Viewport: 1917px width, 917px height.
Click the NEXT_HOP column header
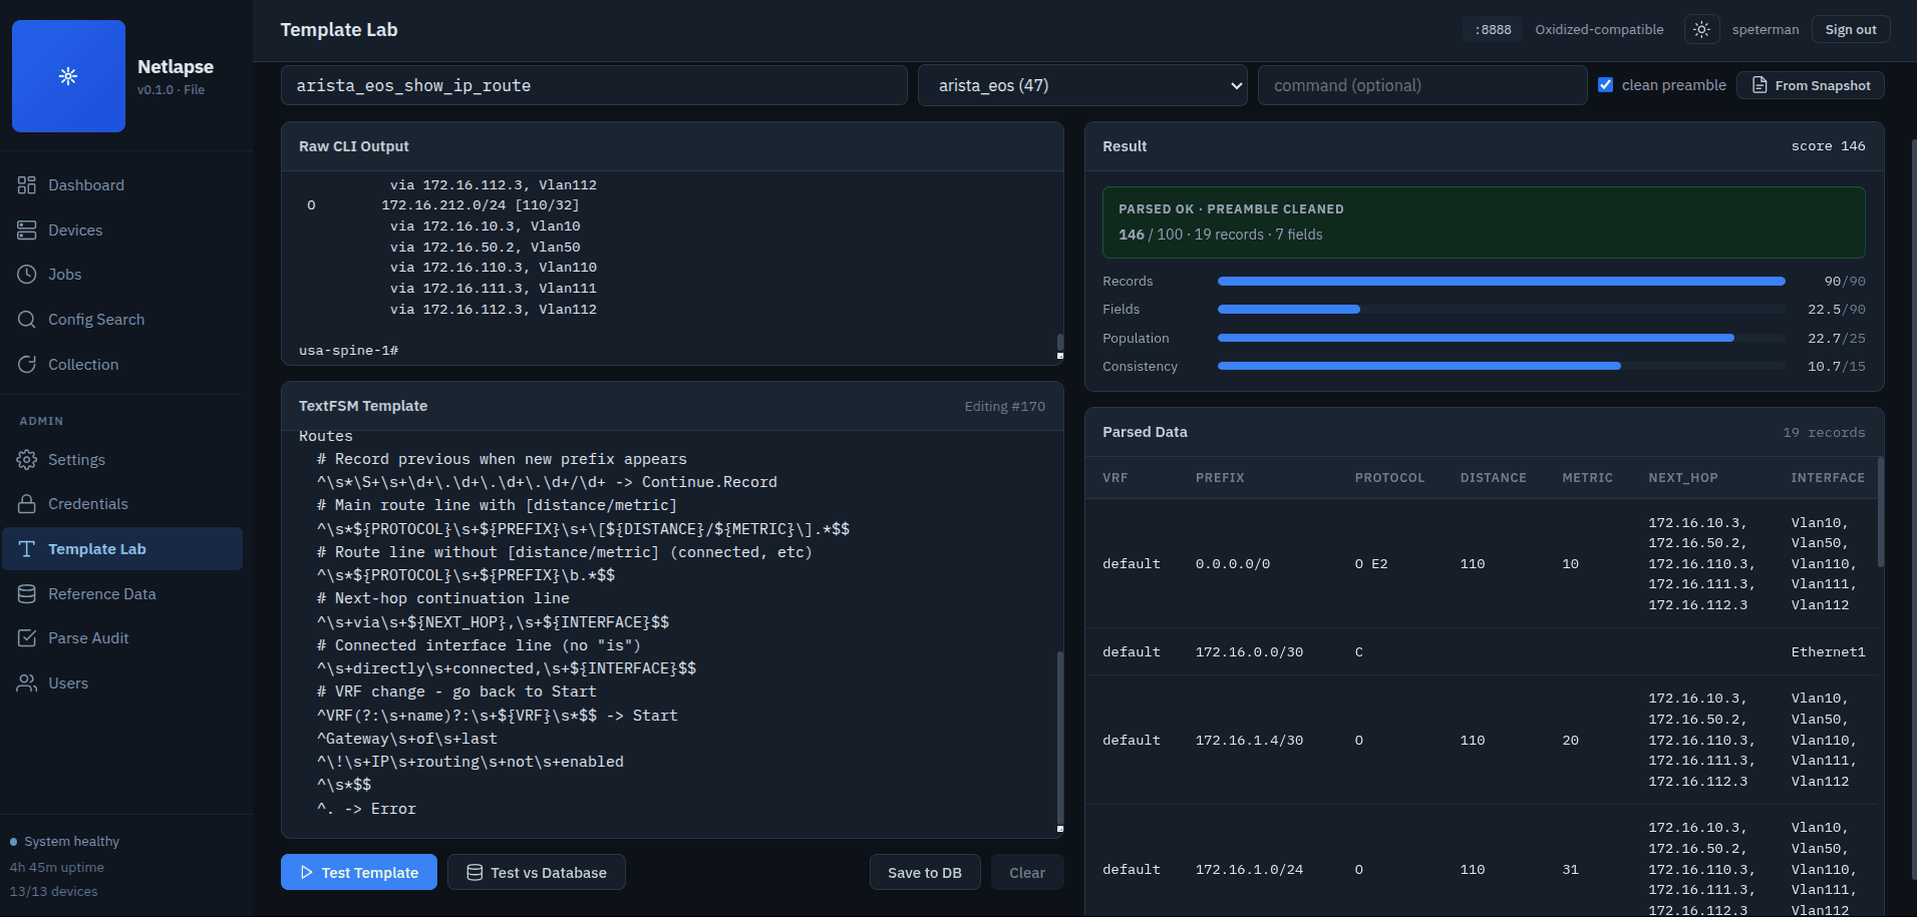click(1683, 478)
